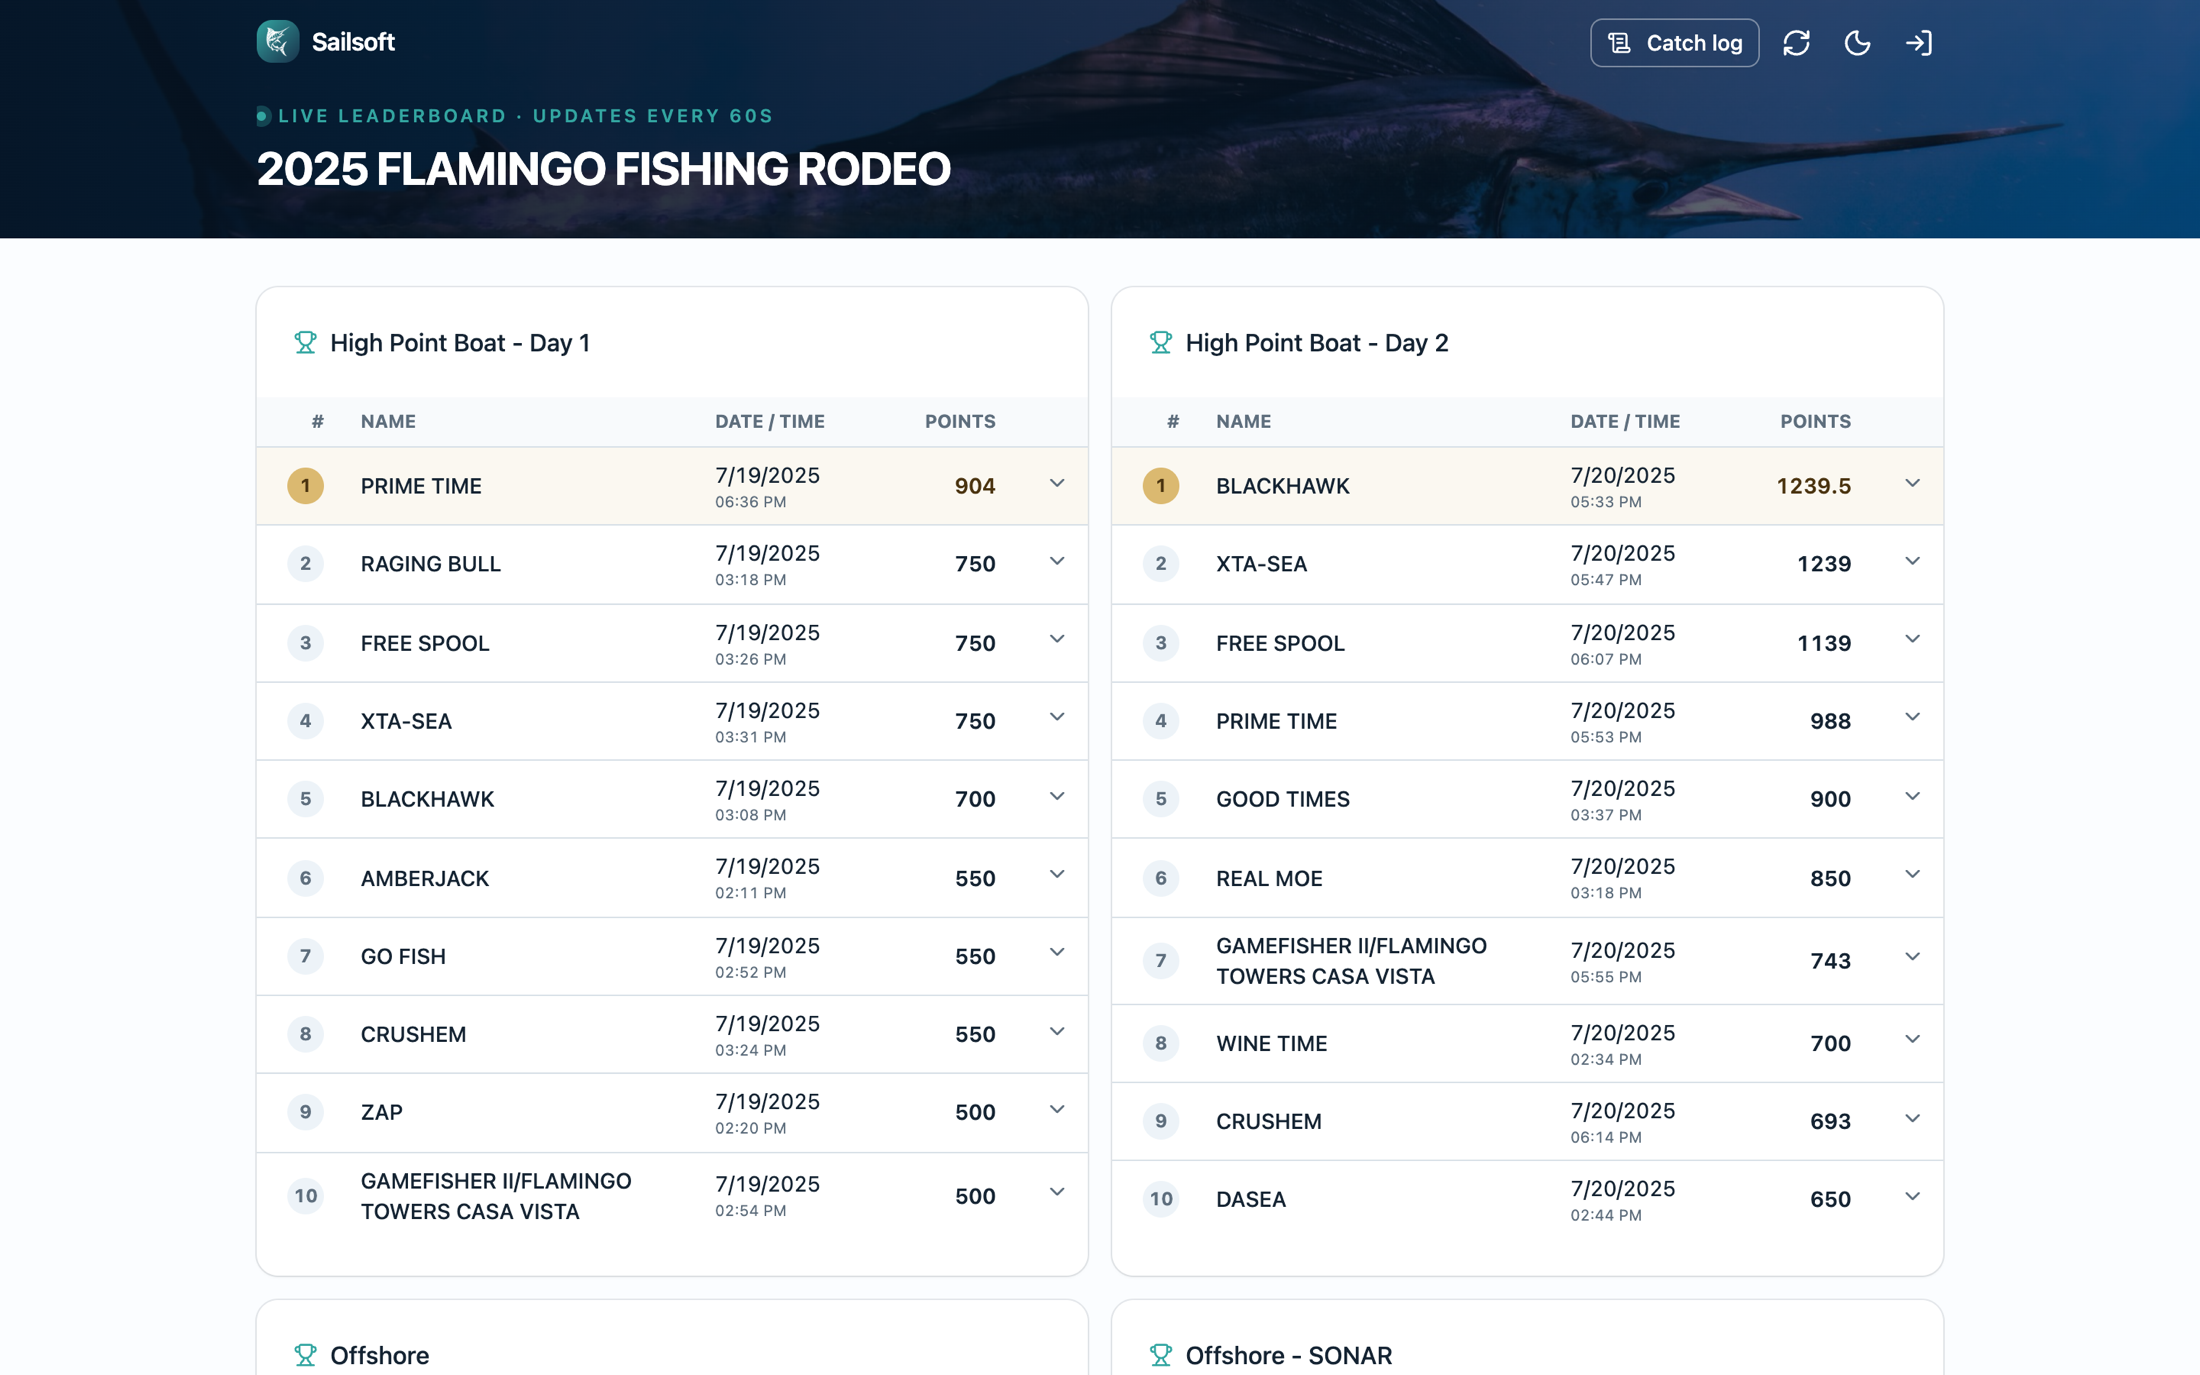Select REAL MOE boat name

[1269, 878]
